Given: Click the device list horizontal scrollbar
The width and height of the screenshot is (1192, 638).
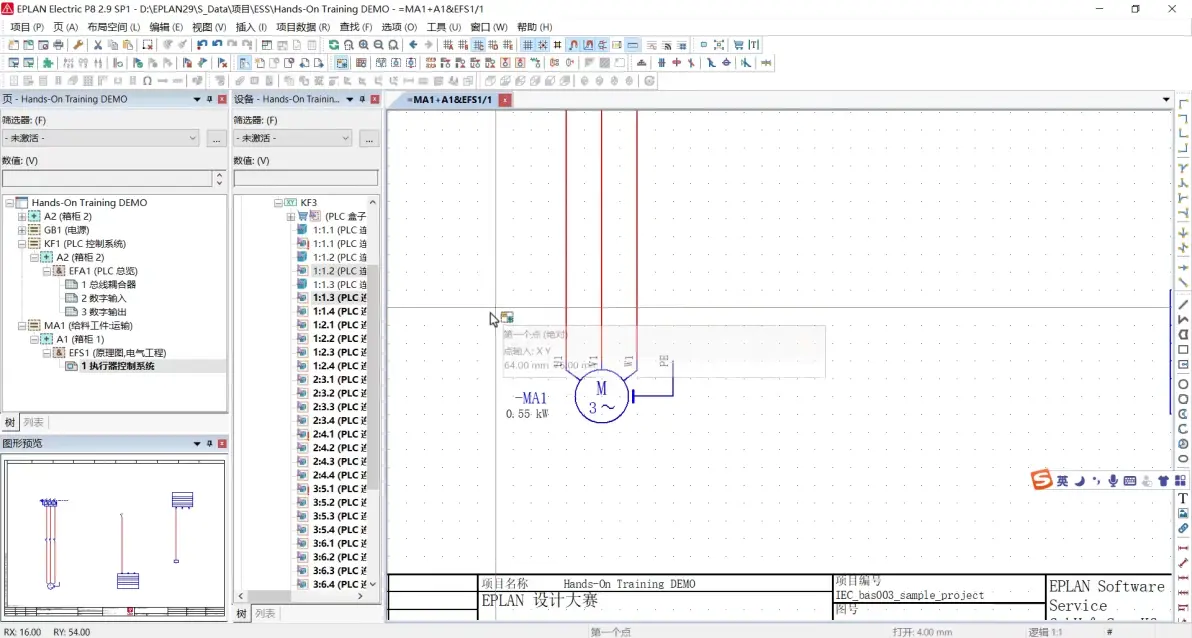Looking at the screenshot, I should coord(300,596).
